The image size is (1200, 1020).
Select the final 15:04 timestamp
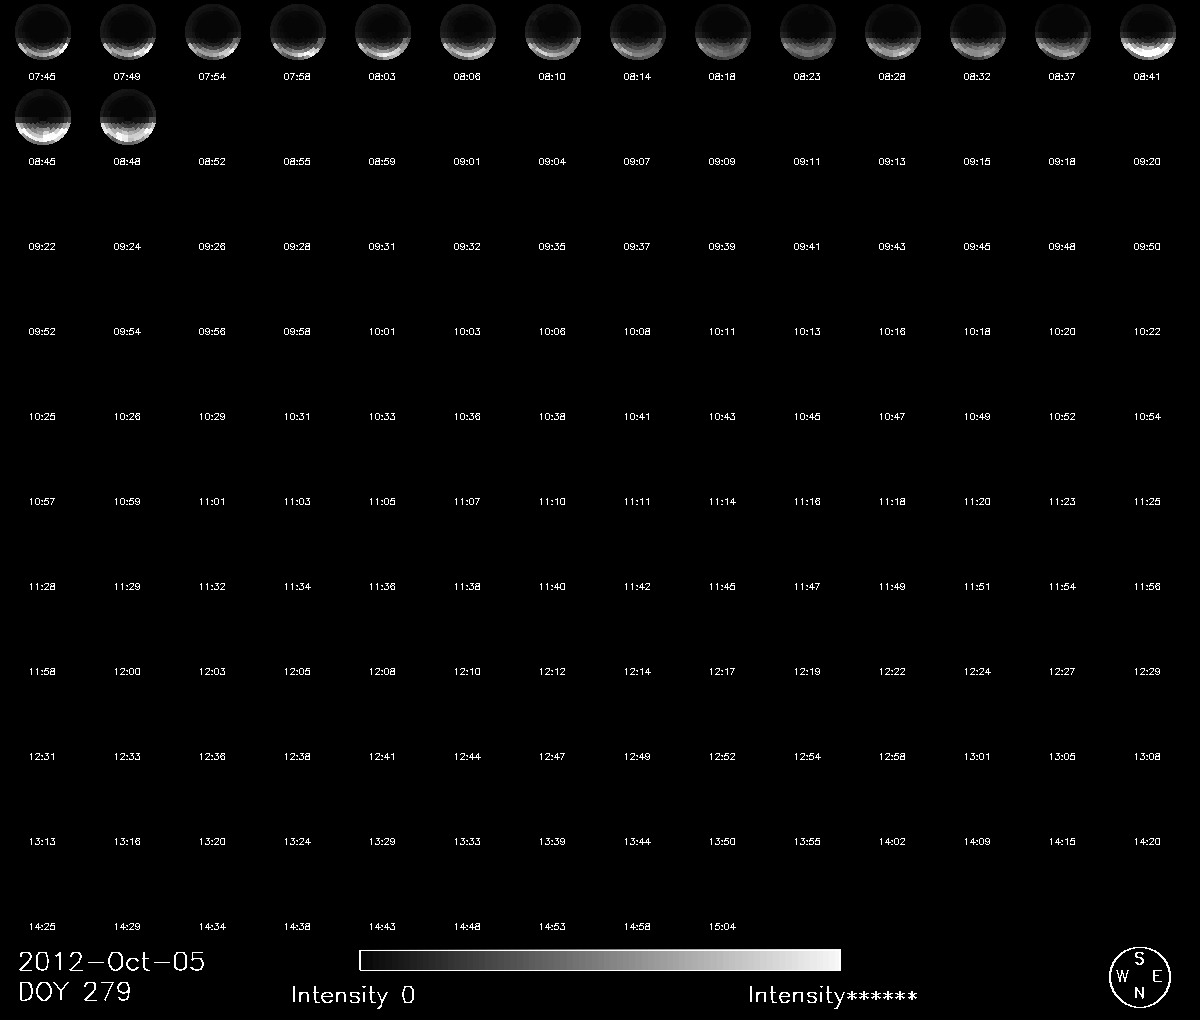[x=722, y=926]
